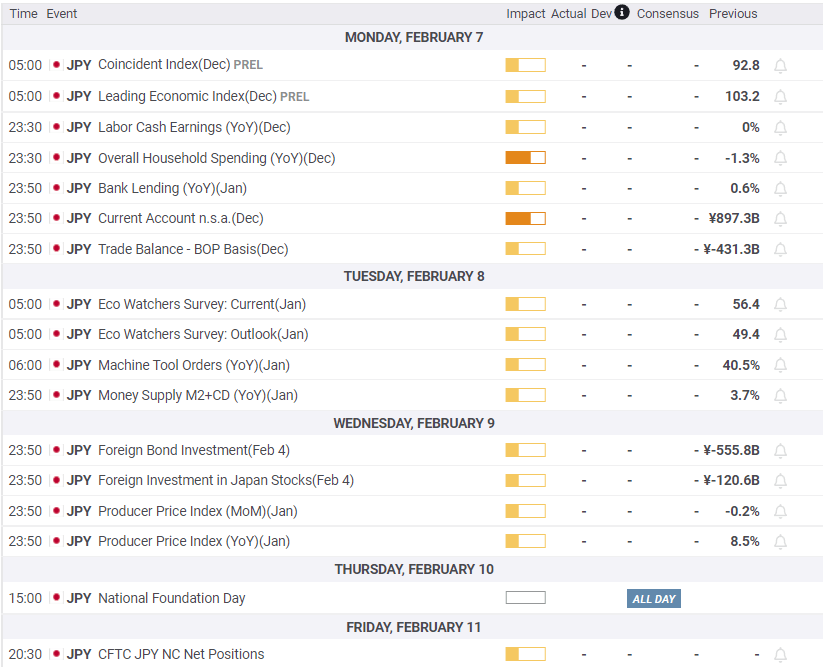Click the Dev info icon in header
The image size is (823, 667).
click(x=622, y=13)
